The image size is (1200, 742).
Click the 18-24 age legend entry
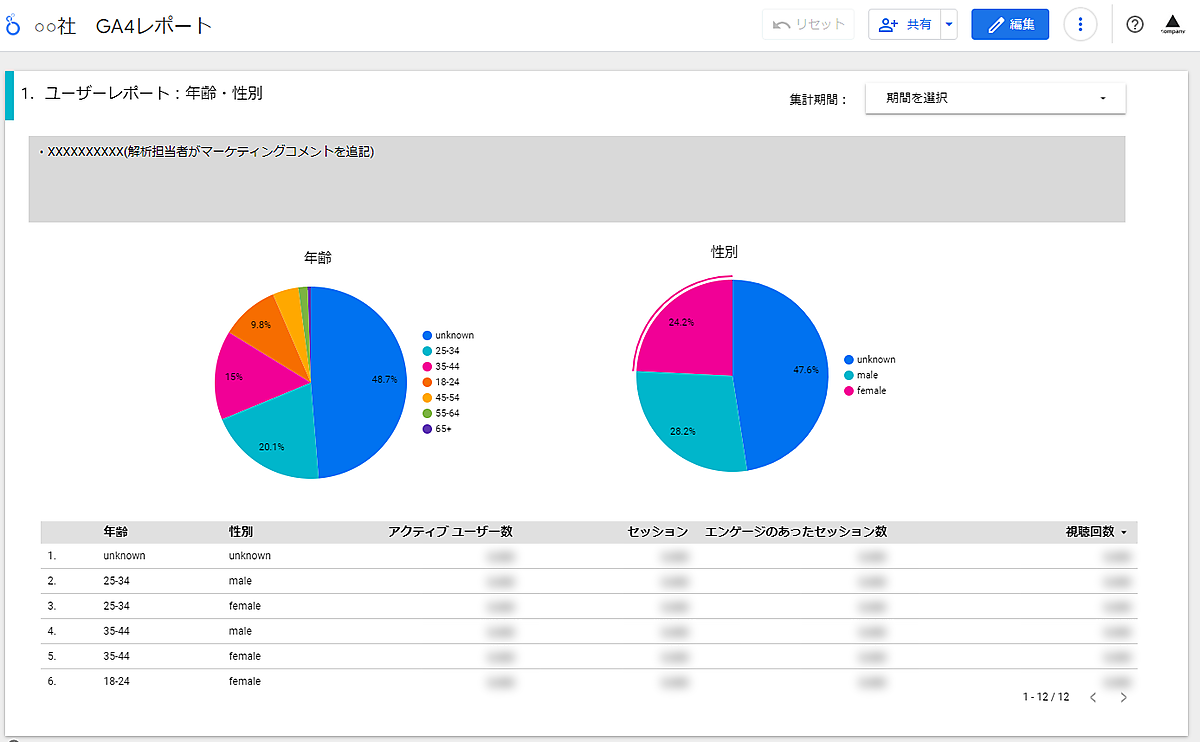click(x=447, y=382)
